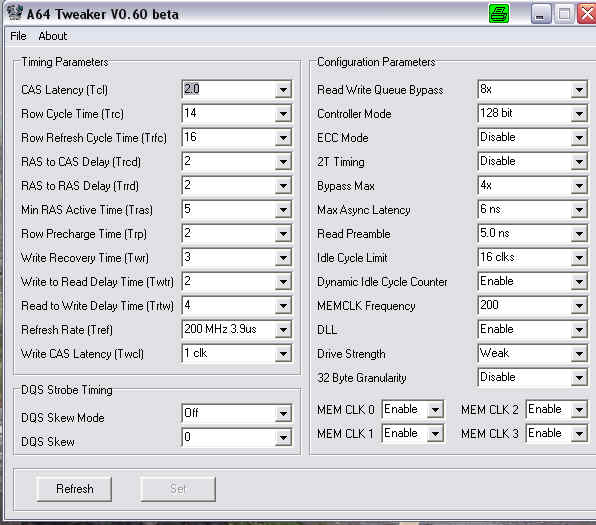Click the 'CAS Latency (Tcl)' label
The height and width of the screenshot is (525, 596).
click(64, 90)
